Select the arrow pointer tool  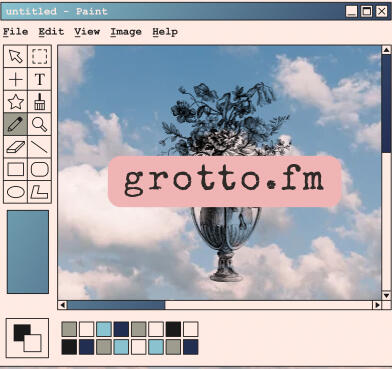[16, 56]
